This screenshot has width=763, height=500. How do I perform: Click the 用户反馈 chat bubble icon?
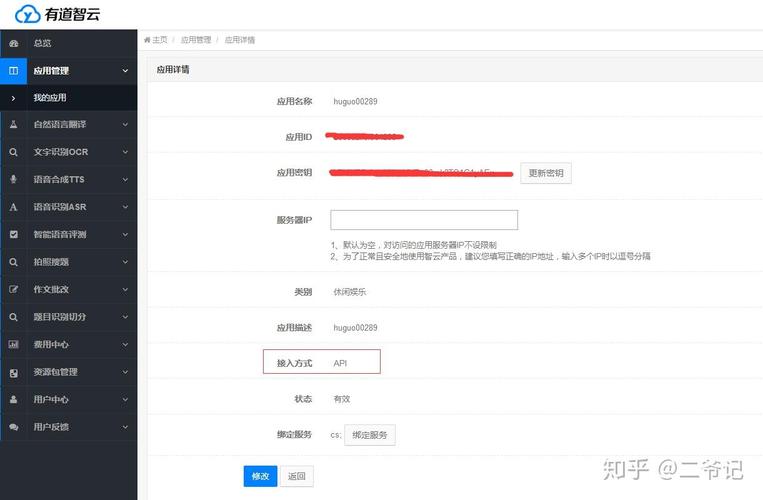(14, 427)
